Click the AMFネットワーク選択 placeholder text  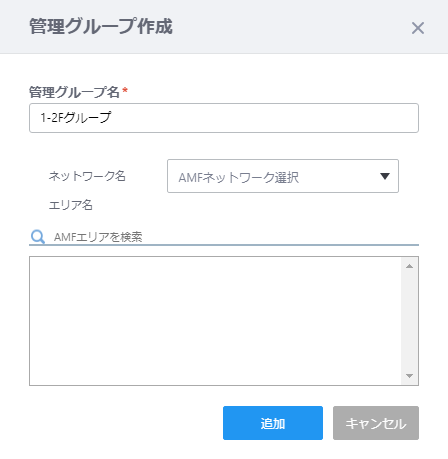click(239, 178)
